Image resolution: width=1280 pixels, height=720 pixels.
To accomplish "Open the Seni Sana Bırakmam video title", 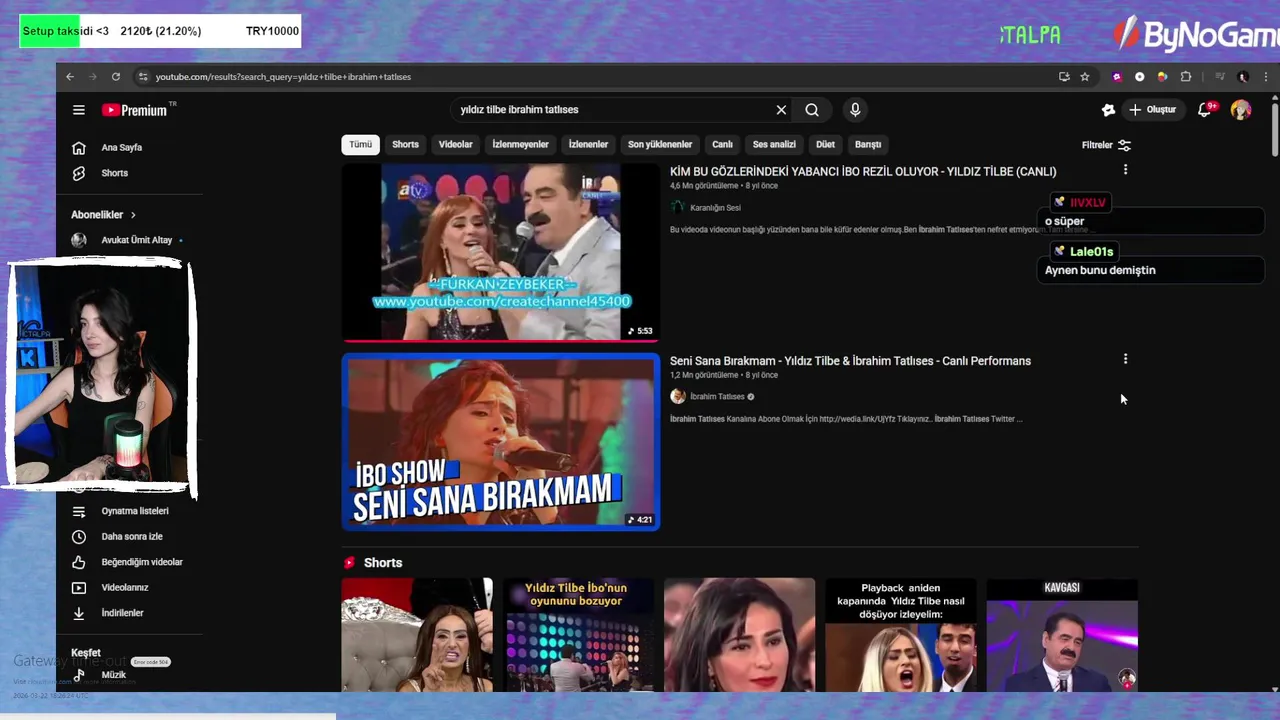I will (850, 361).
